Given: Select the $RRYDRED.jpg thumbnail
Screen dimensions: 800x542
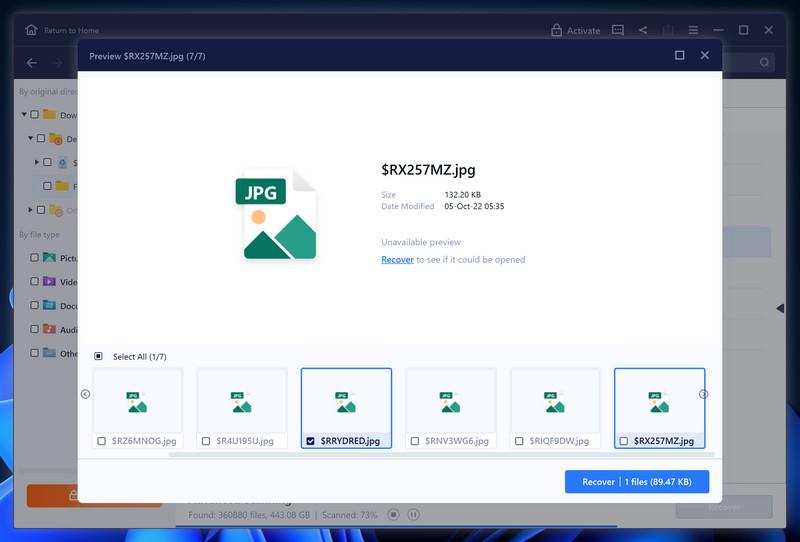Looking at the screenshot, I should click(346, 408).
